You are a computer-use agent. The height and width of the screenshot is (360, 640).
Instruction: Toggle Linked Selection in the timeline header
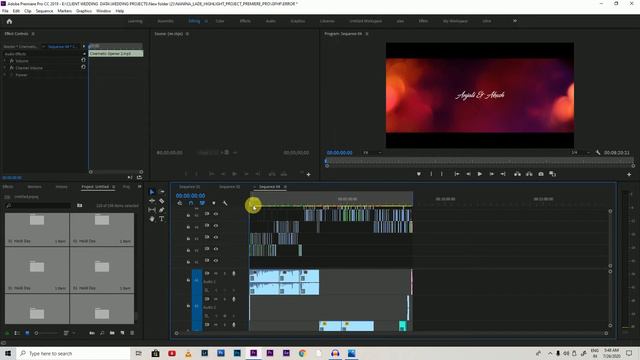click(x=202, y=203)
